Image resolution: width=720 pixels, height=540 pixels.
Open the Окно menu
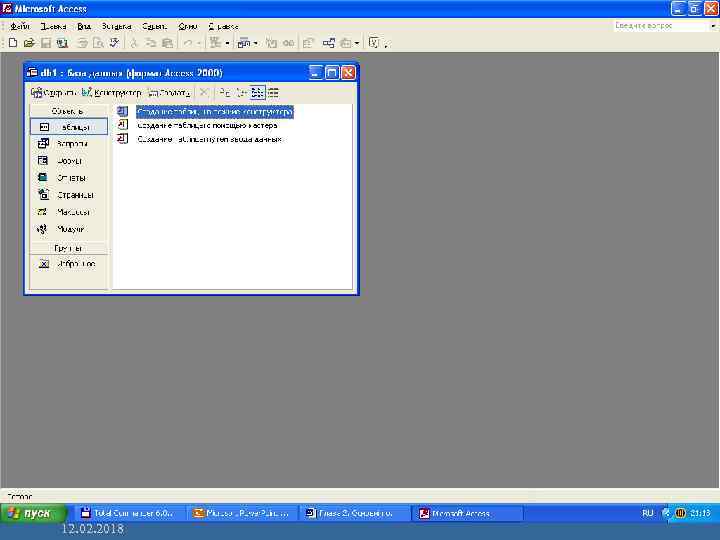click(188, 26)
